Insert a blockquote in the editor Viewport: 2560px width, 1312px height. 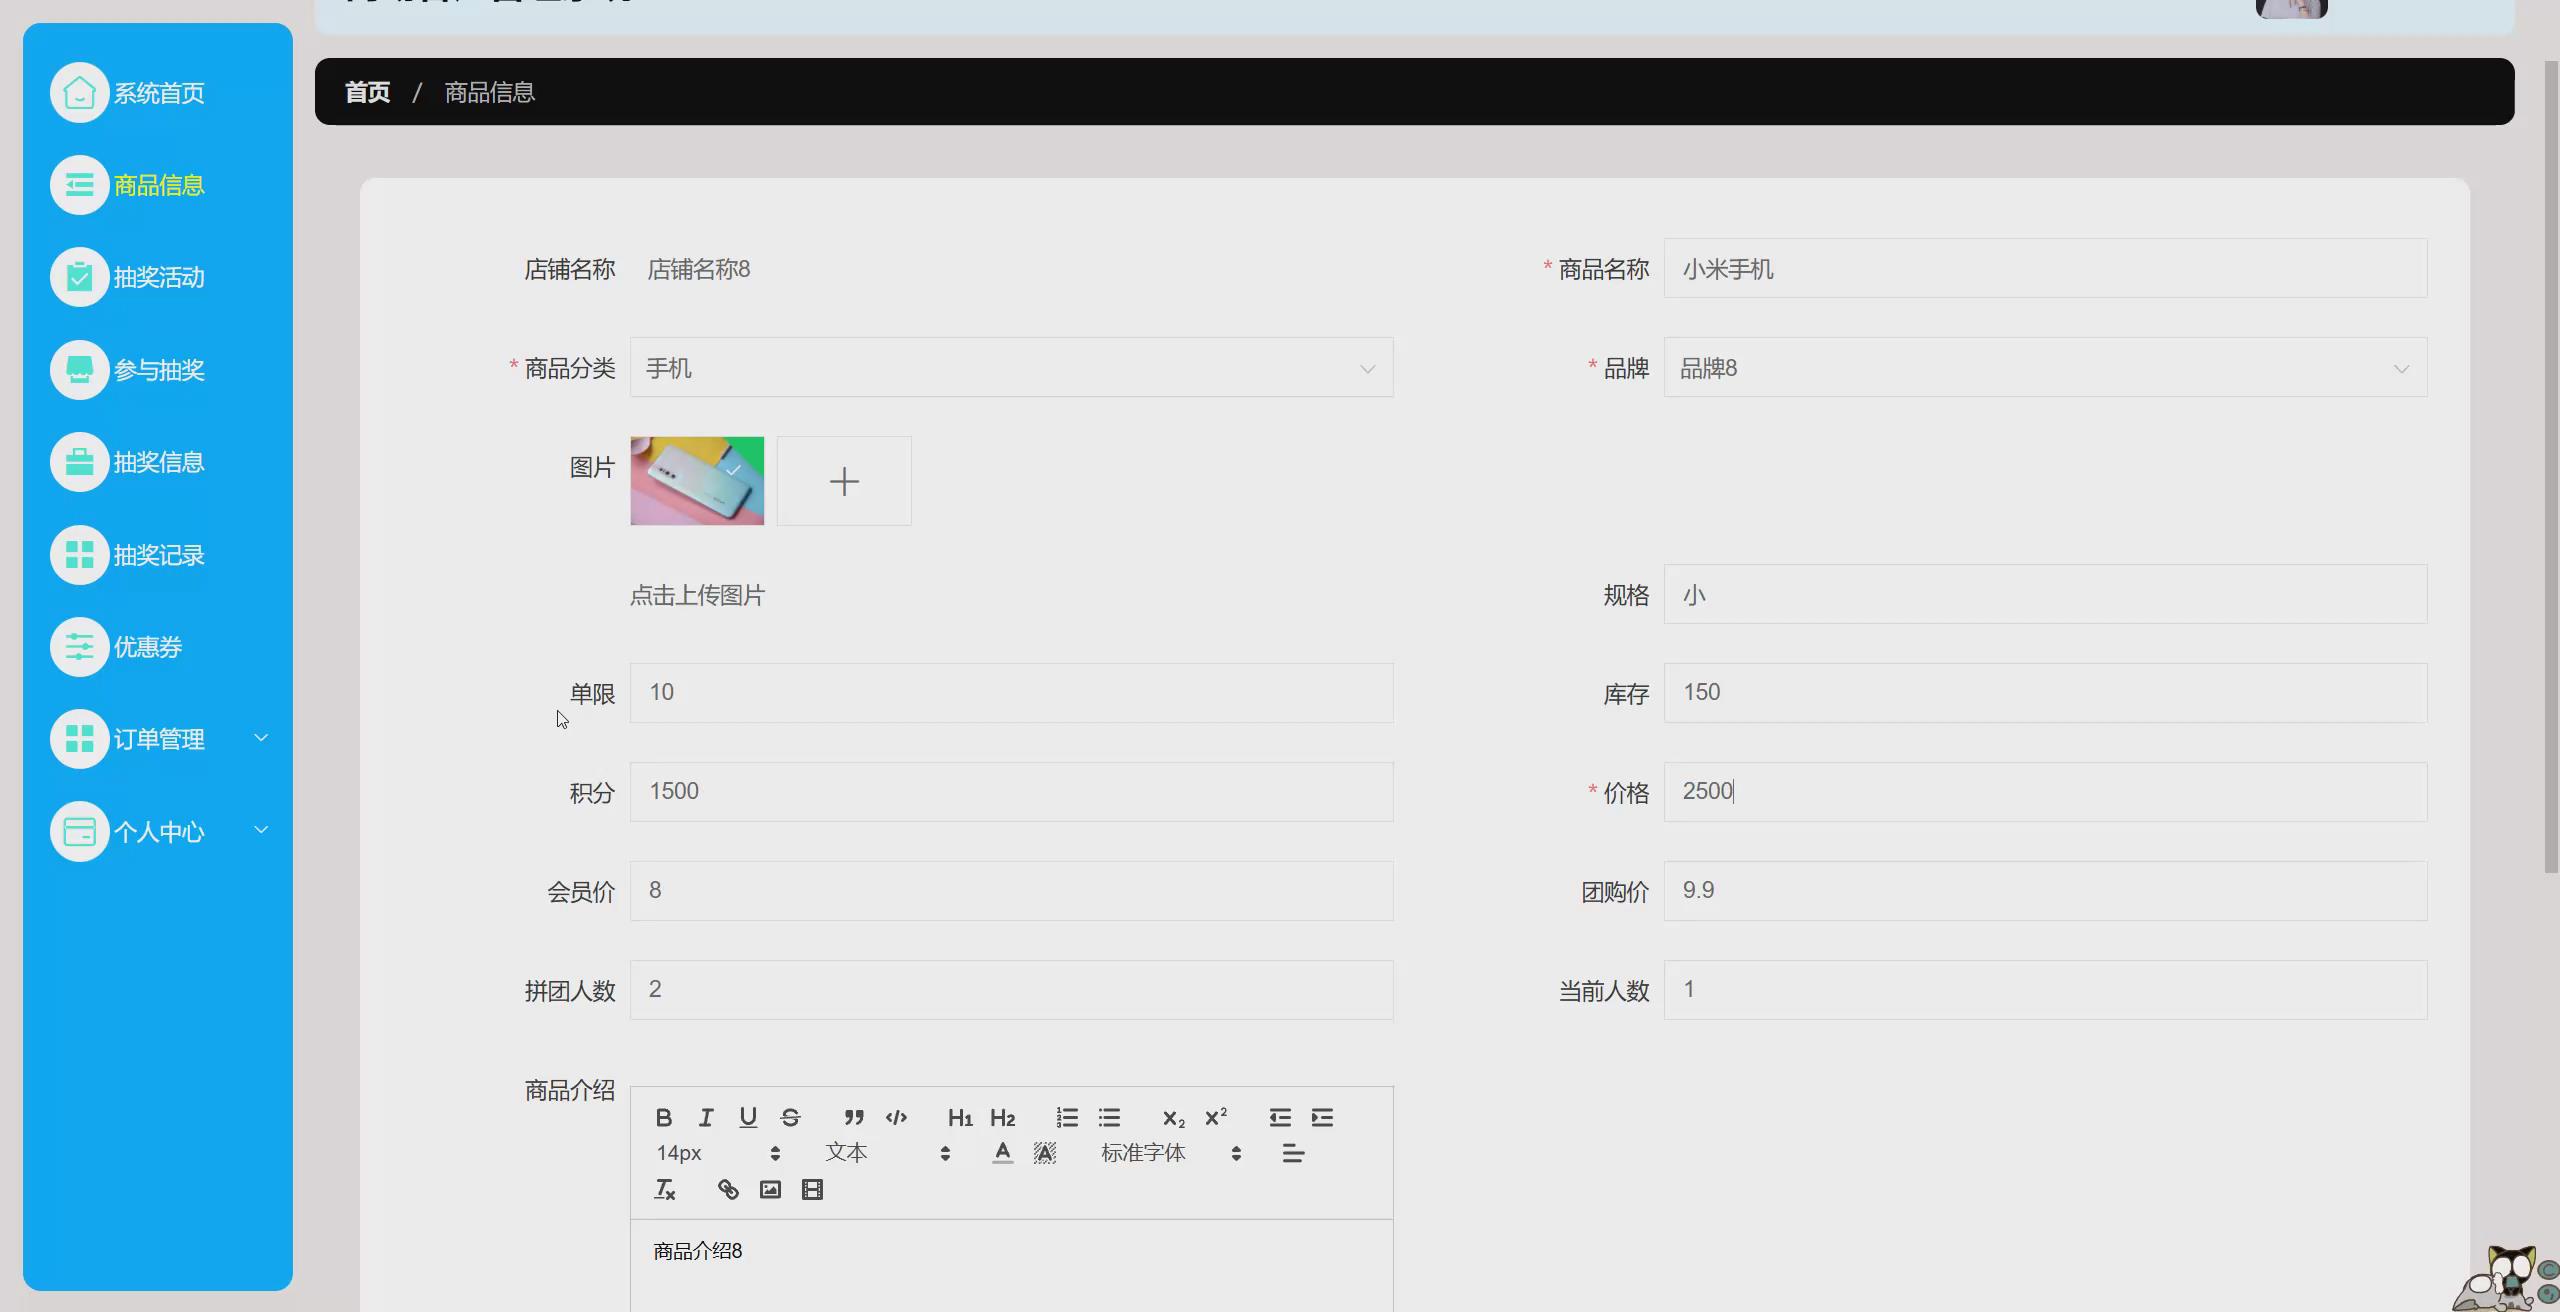coord(853,1117)
